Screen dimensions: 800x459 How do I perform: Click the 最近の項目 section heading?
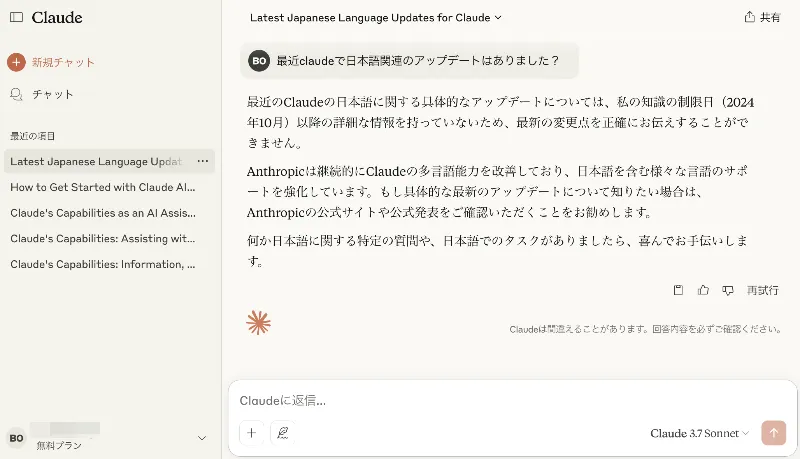(33, 136)
